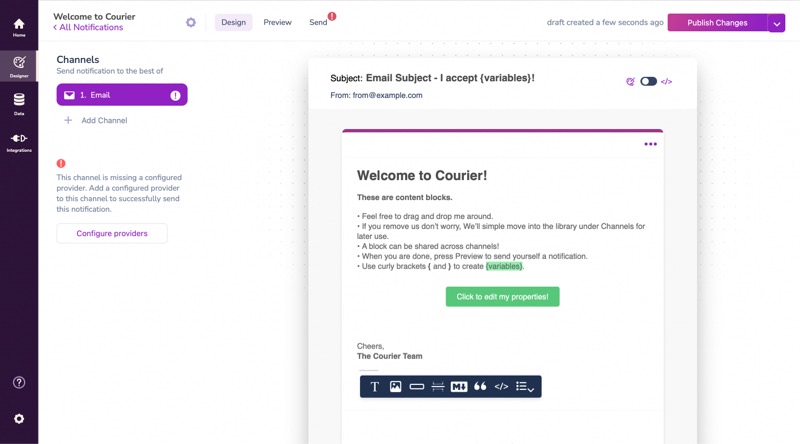The width and height of the screenshot is (800, 444).
Task: Add an Image block from toolbar
Action: (395, 387)
